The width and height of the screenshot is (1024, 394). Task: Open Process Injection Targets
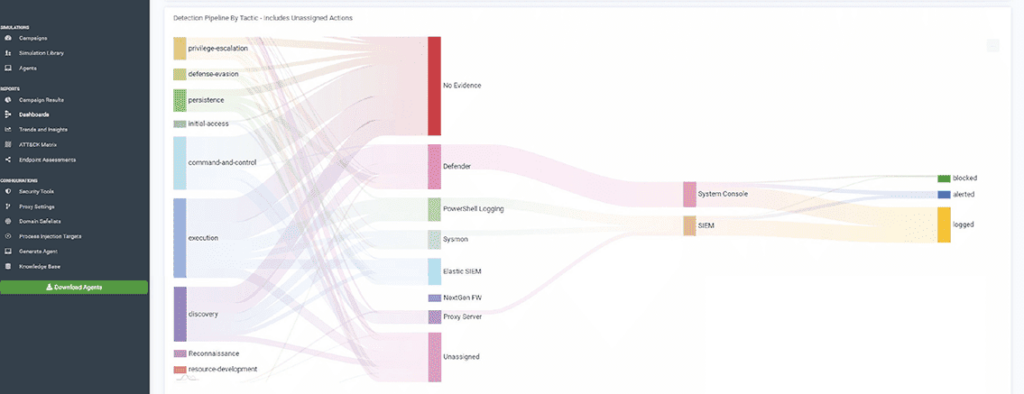tap(50, 236)
